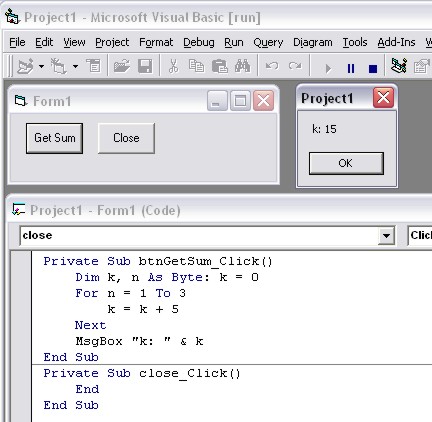Click the Get Sum button
This screenshot has height=422, width=432.
click(x=55, y=138)
